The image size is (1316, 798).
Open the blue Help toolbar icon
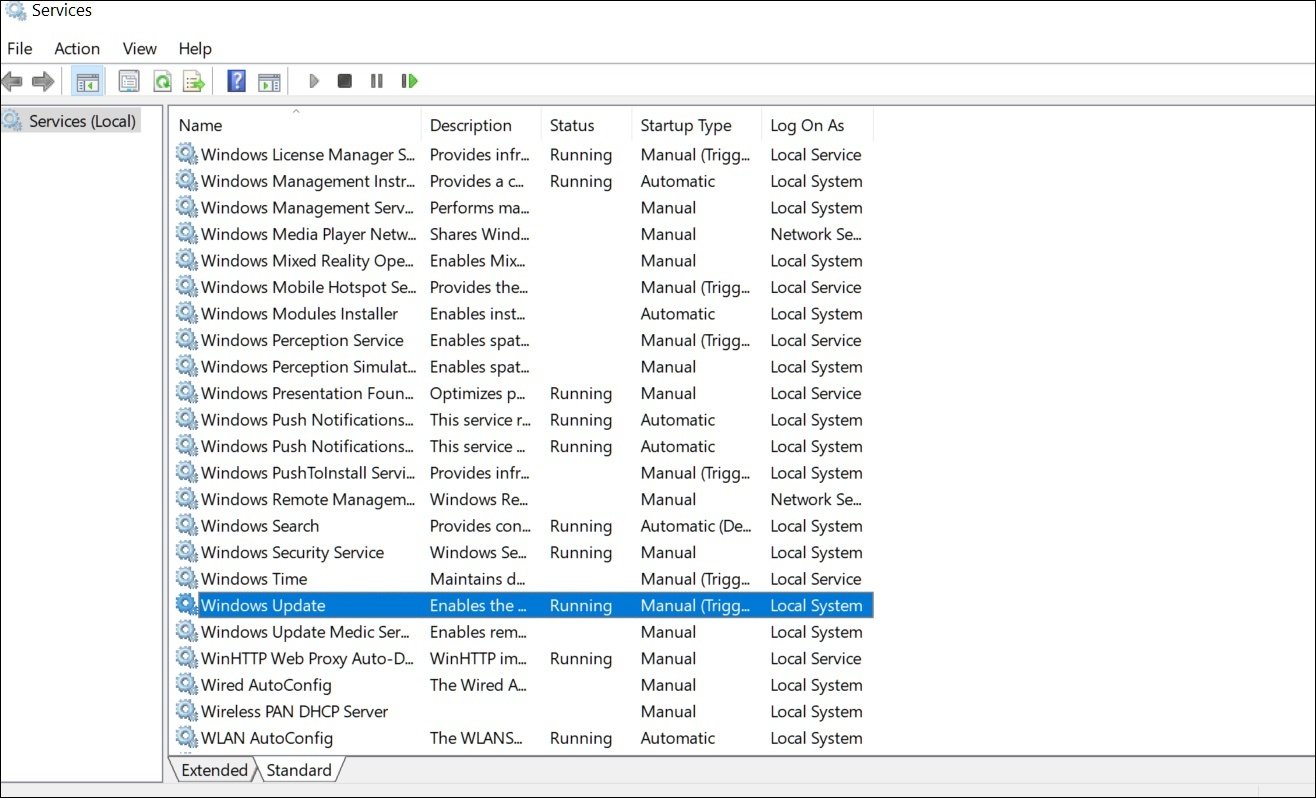pos(236,81)
